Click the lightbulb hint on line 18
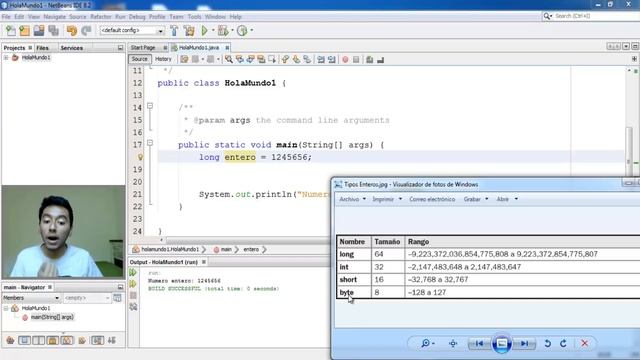 tap(140, 157)
